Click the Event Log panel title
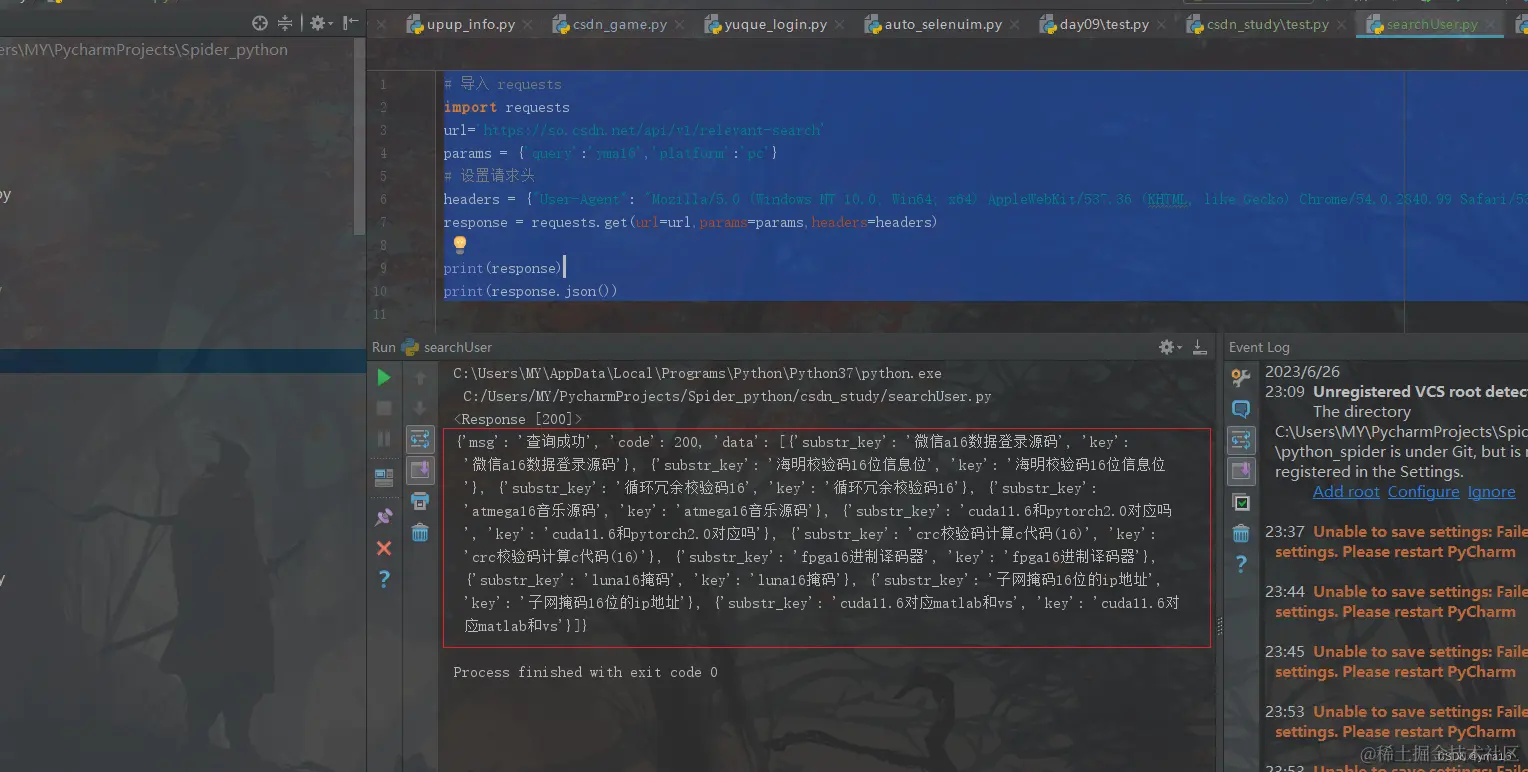The width and height of the screenshot is (1528, 772). click(1259, 347)
